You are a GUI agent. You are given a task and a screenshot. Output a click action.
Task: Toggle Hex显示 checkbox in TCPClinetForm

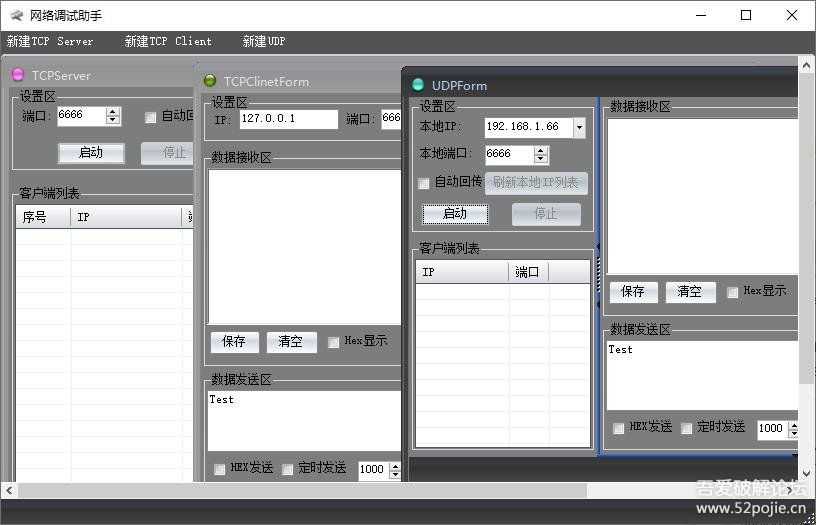(334, 342)
